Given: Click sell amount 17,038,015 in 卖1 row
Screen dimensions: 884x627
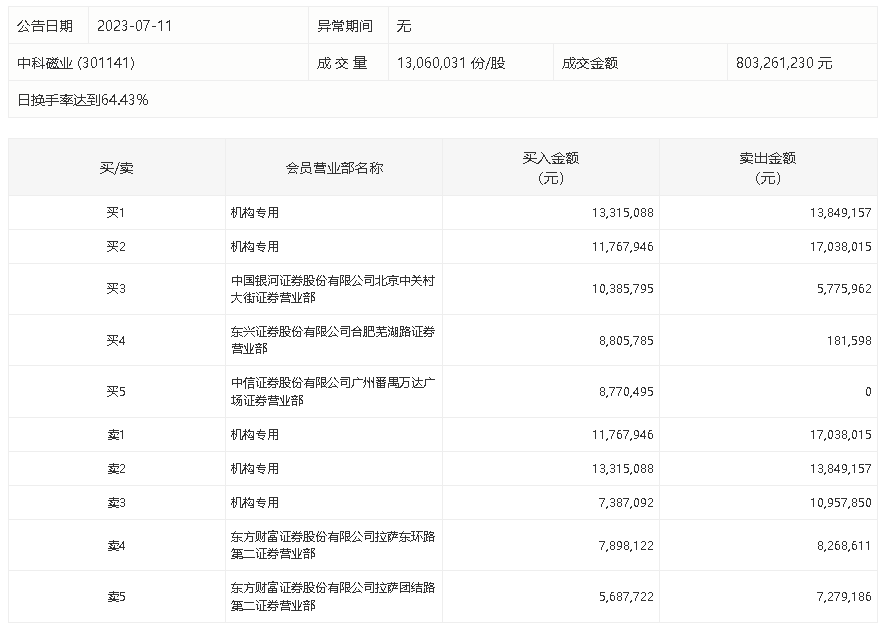Looking at the screenshot, I should [841, 435].
